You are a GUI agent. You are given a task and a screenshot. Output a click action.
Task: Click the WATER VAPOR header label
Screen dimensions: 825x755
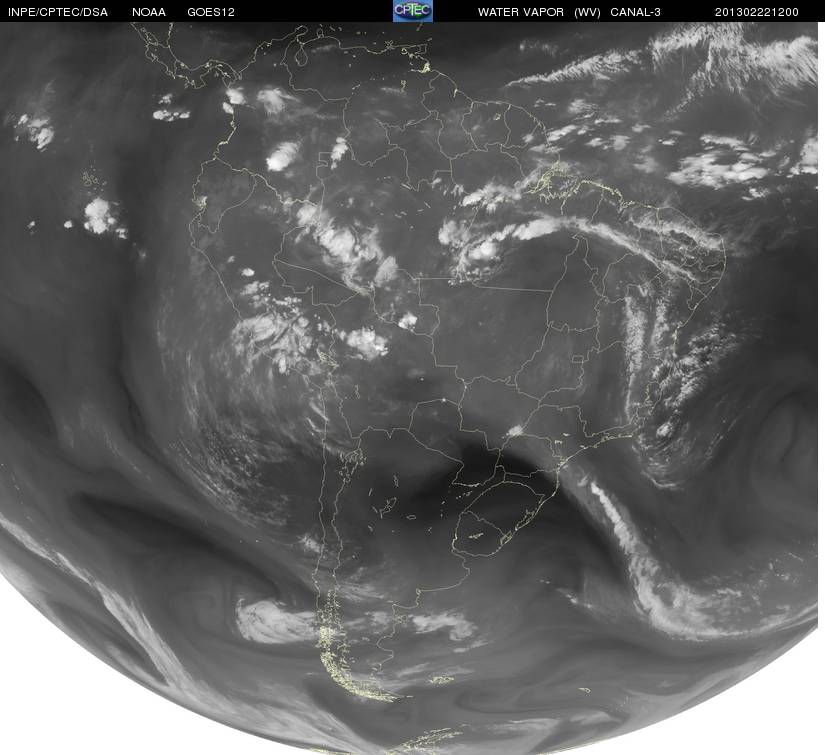521,12
